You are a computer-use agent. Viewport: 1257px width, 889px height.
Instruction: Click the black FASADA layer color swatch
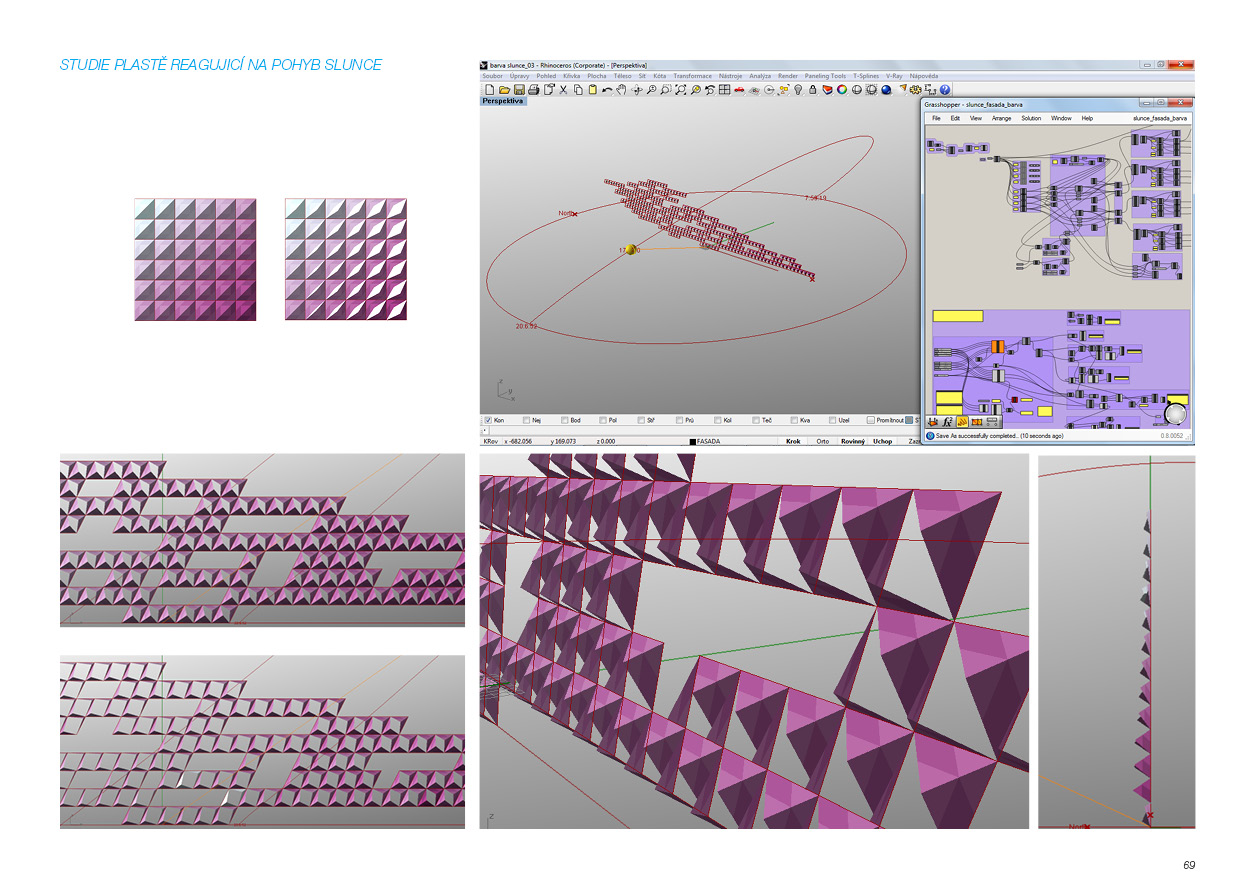(692, 441)
